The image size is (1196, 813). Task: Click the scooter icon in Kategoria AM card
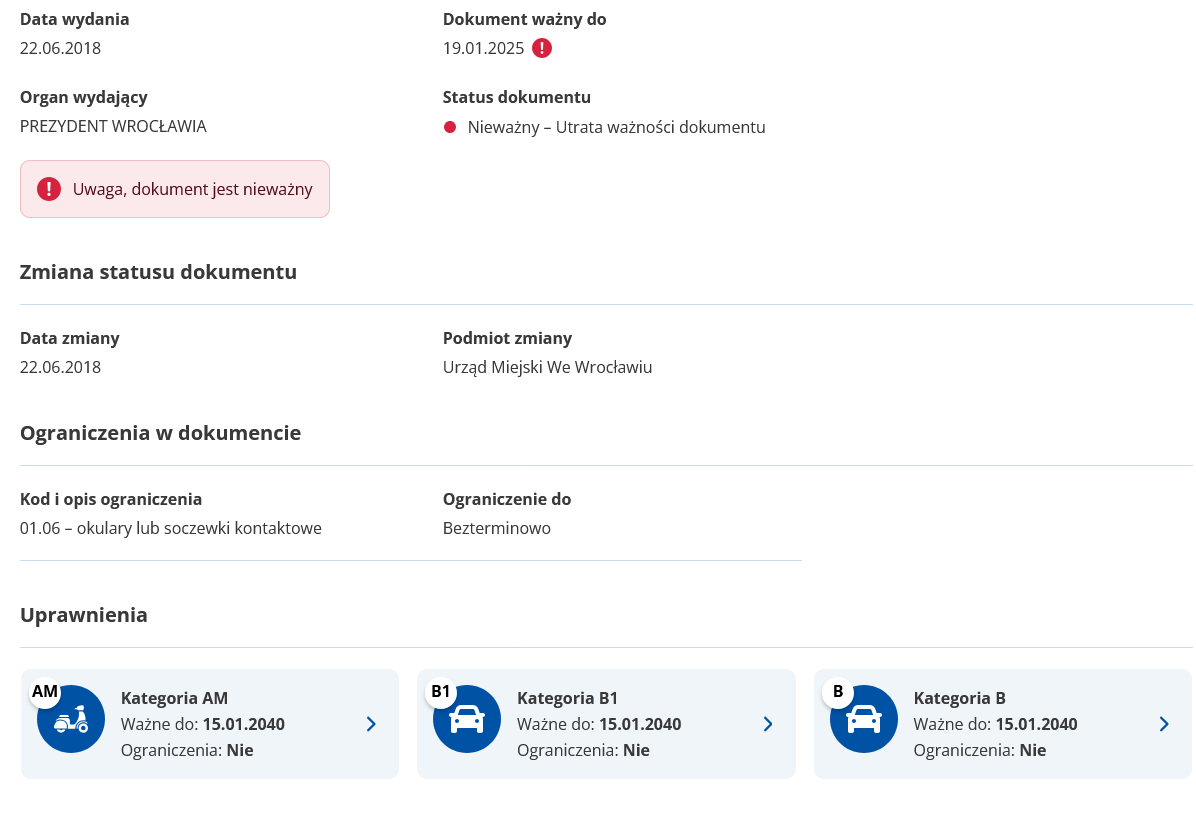click(x=71, y=720)
